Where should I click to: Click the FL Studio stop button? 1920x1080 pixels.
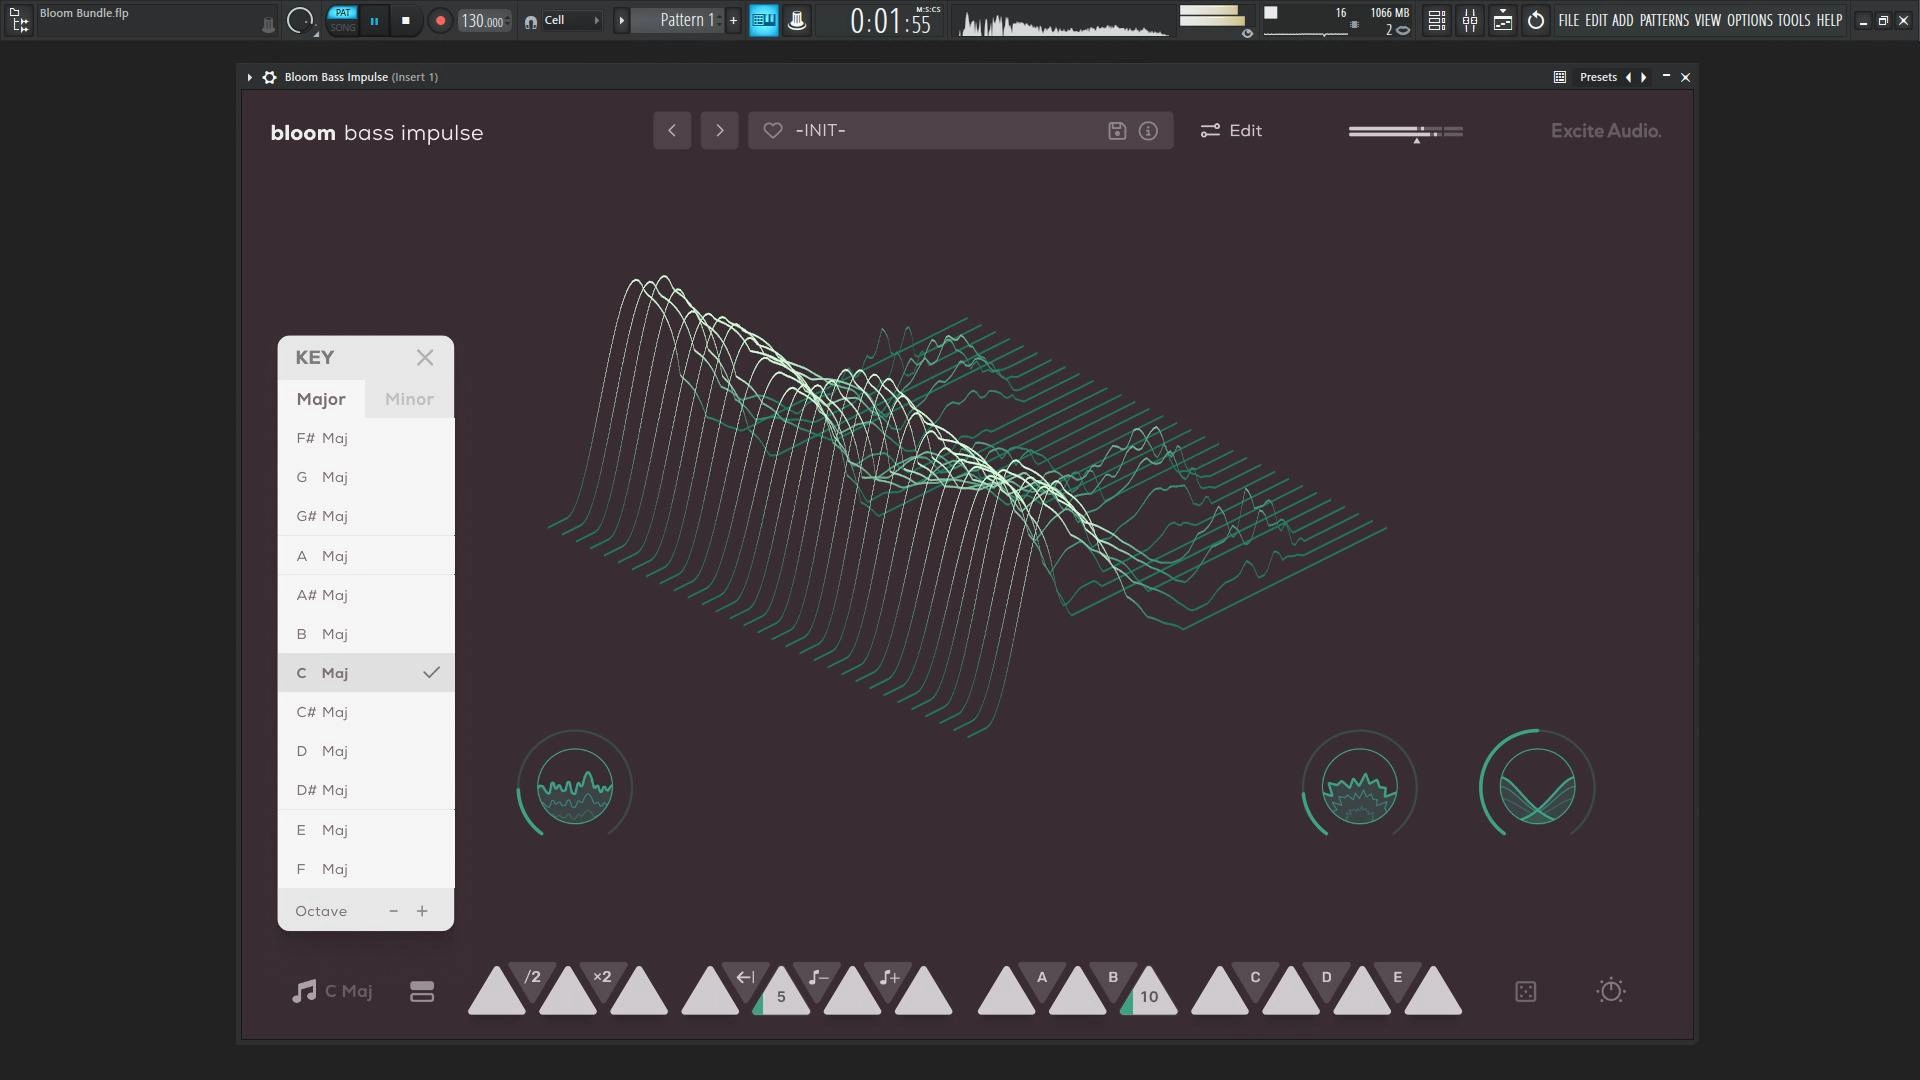[405, 20]
